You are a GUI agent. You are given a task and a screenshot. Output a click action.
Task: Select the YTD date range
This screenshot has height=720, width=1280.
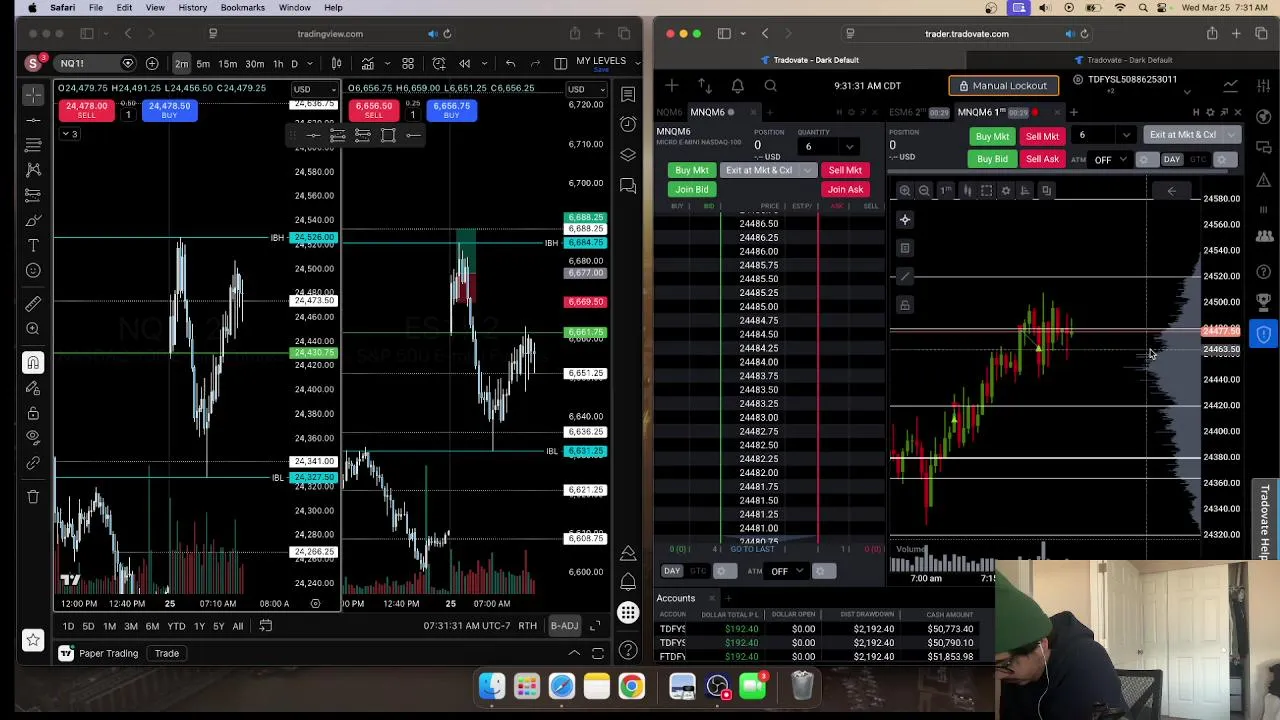tap(176, 626)
